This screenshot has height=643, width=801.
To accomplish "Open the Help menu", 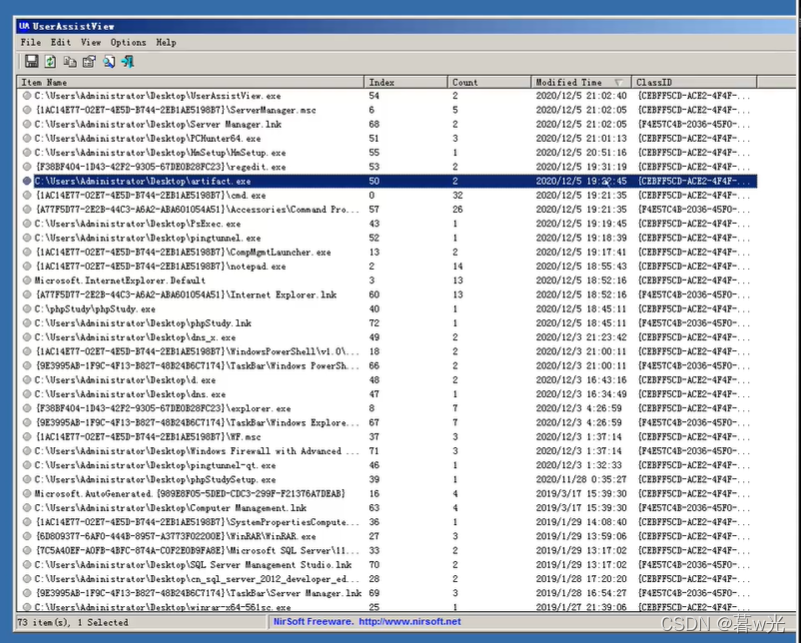I will coord(166,42).
